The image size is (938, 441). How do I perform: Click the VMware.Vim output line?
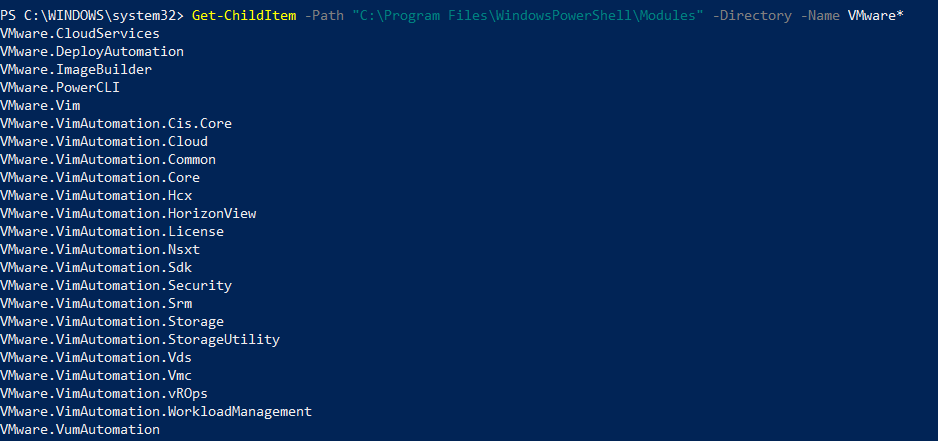click(40, 105)
